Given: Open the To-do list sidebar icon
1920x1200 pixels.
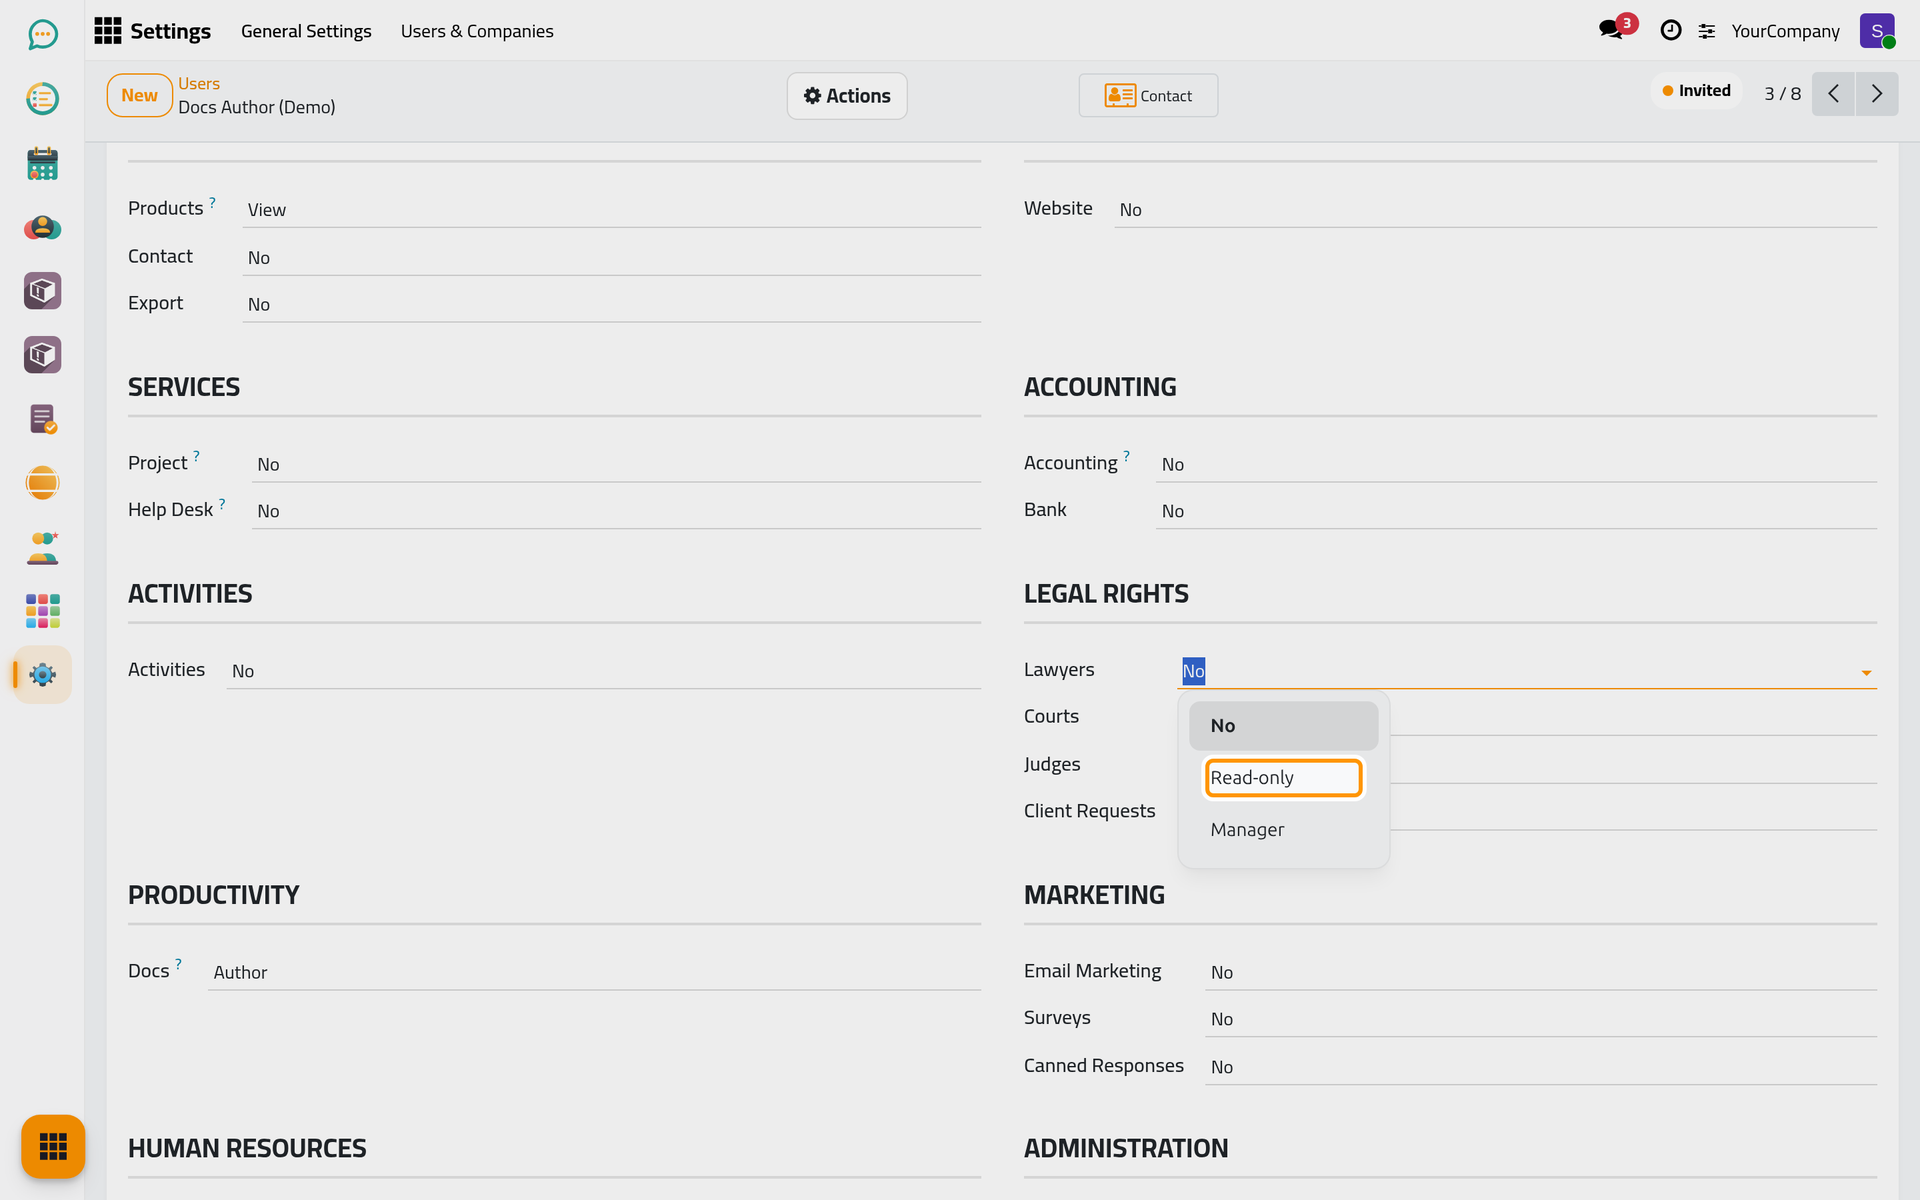Looking at the screenshot, I should click(42, 99).
